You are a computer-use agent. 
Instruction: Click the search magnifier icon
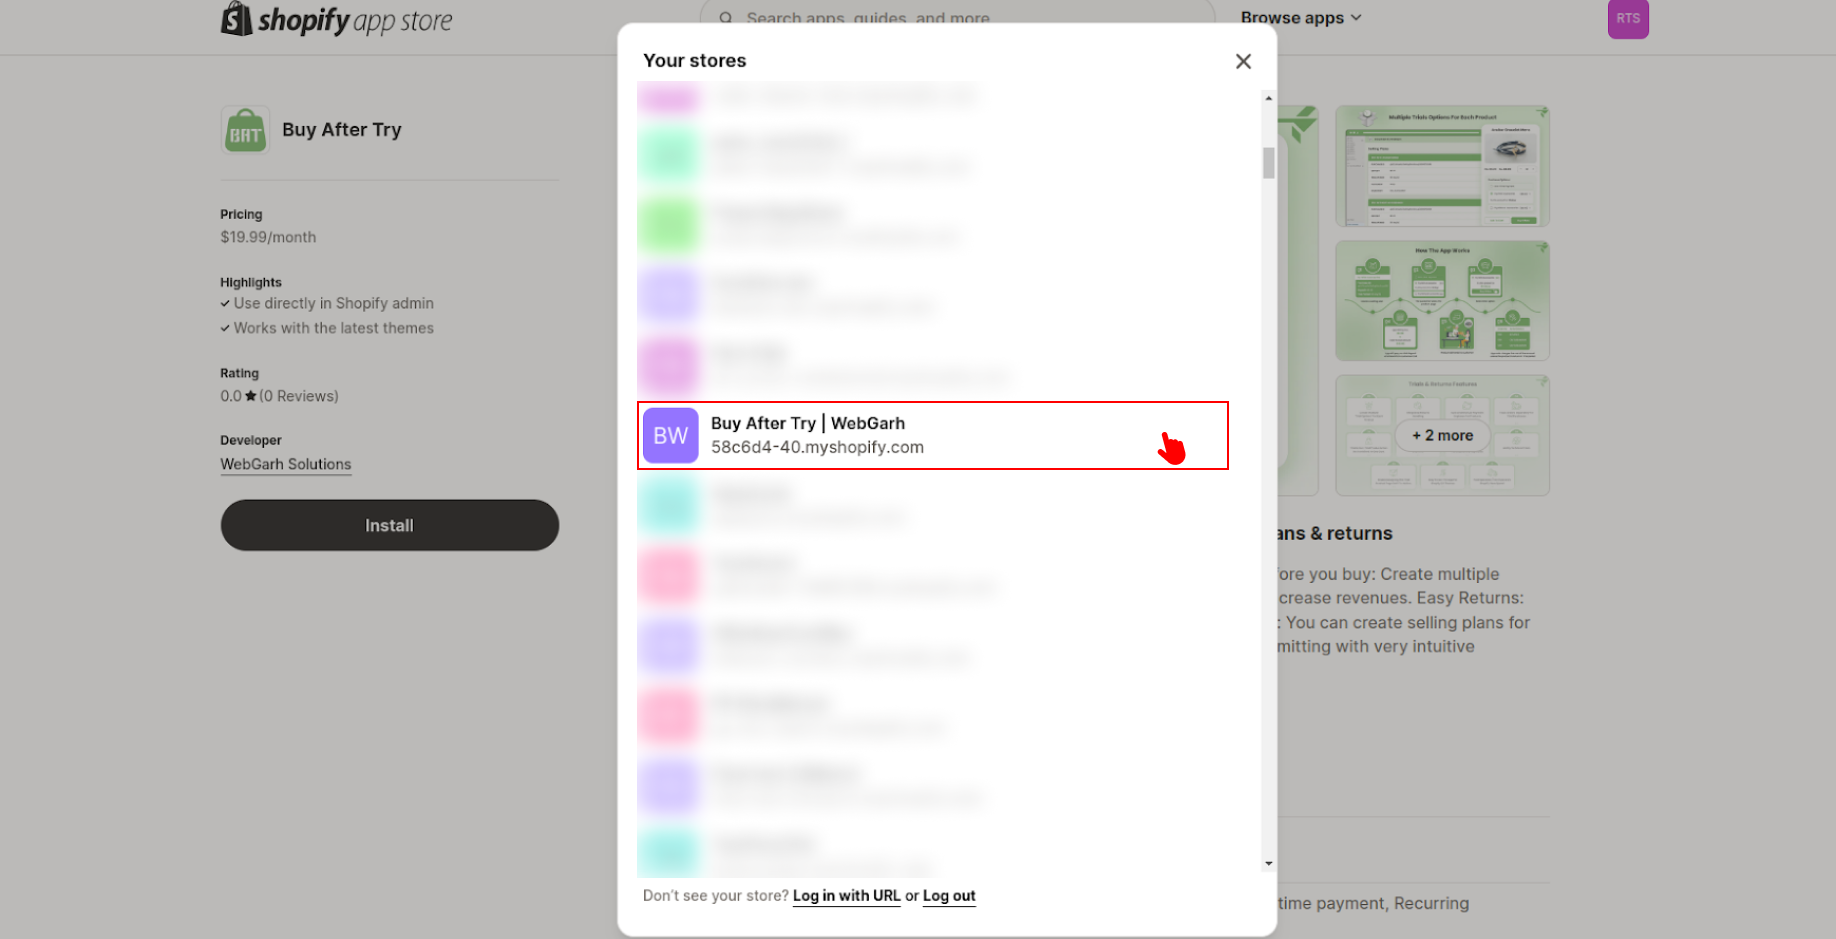point(726,18)
